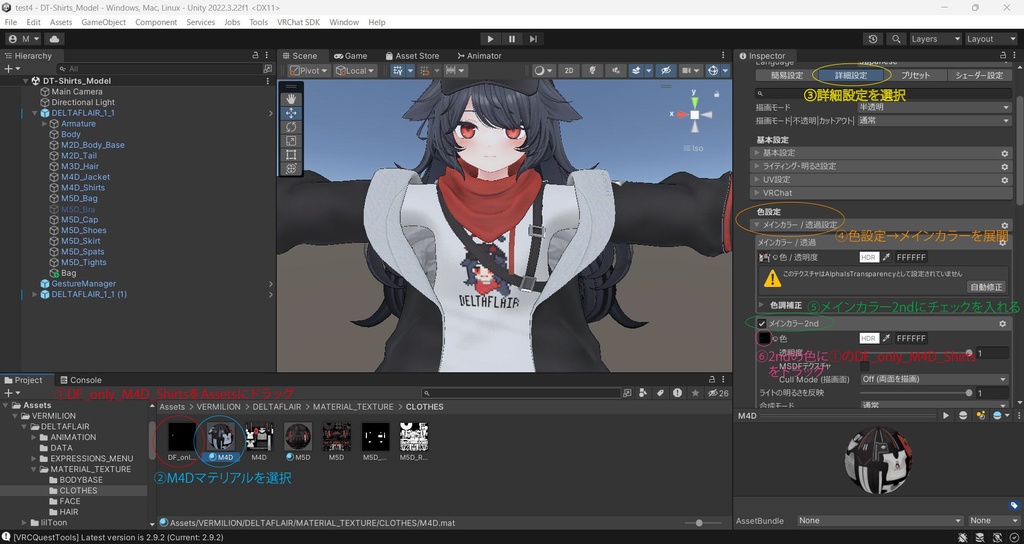The width and height of the screenshot is (1024, 544).
Task: Toggle 2D view mode in Scene
Action: click(569, 71)
